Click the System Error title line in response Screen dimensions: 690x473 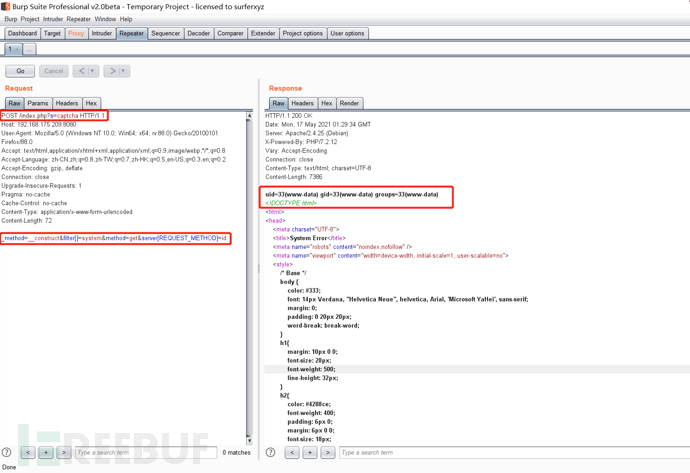pos(309,238)
